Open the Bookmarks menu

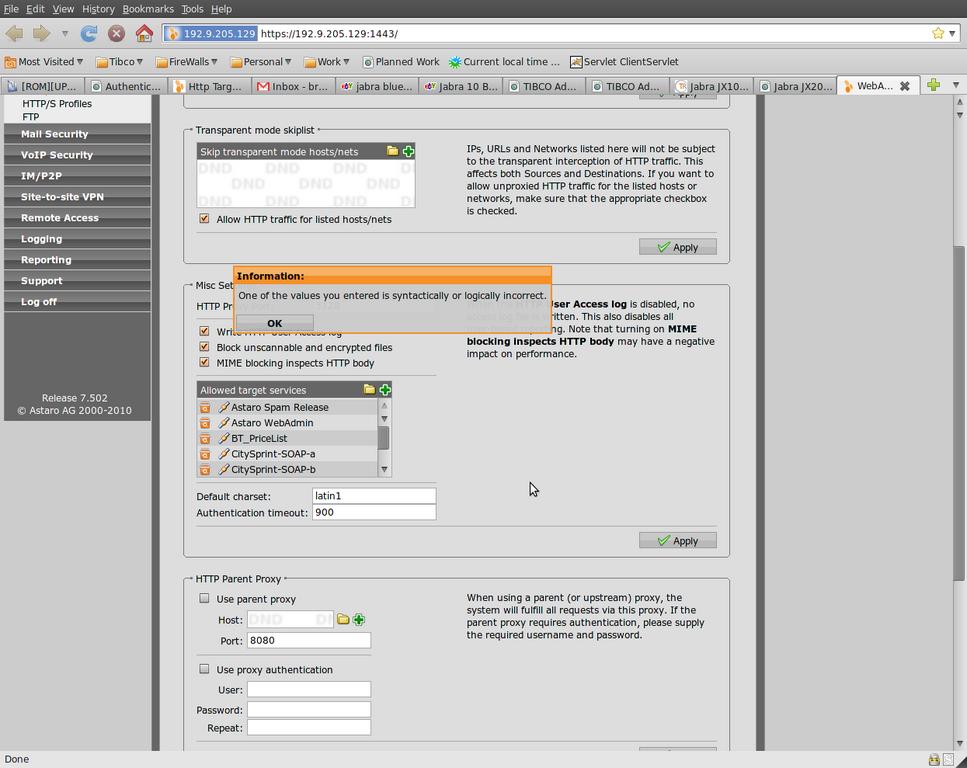[148, 9]
